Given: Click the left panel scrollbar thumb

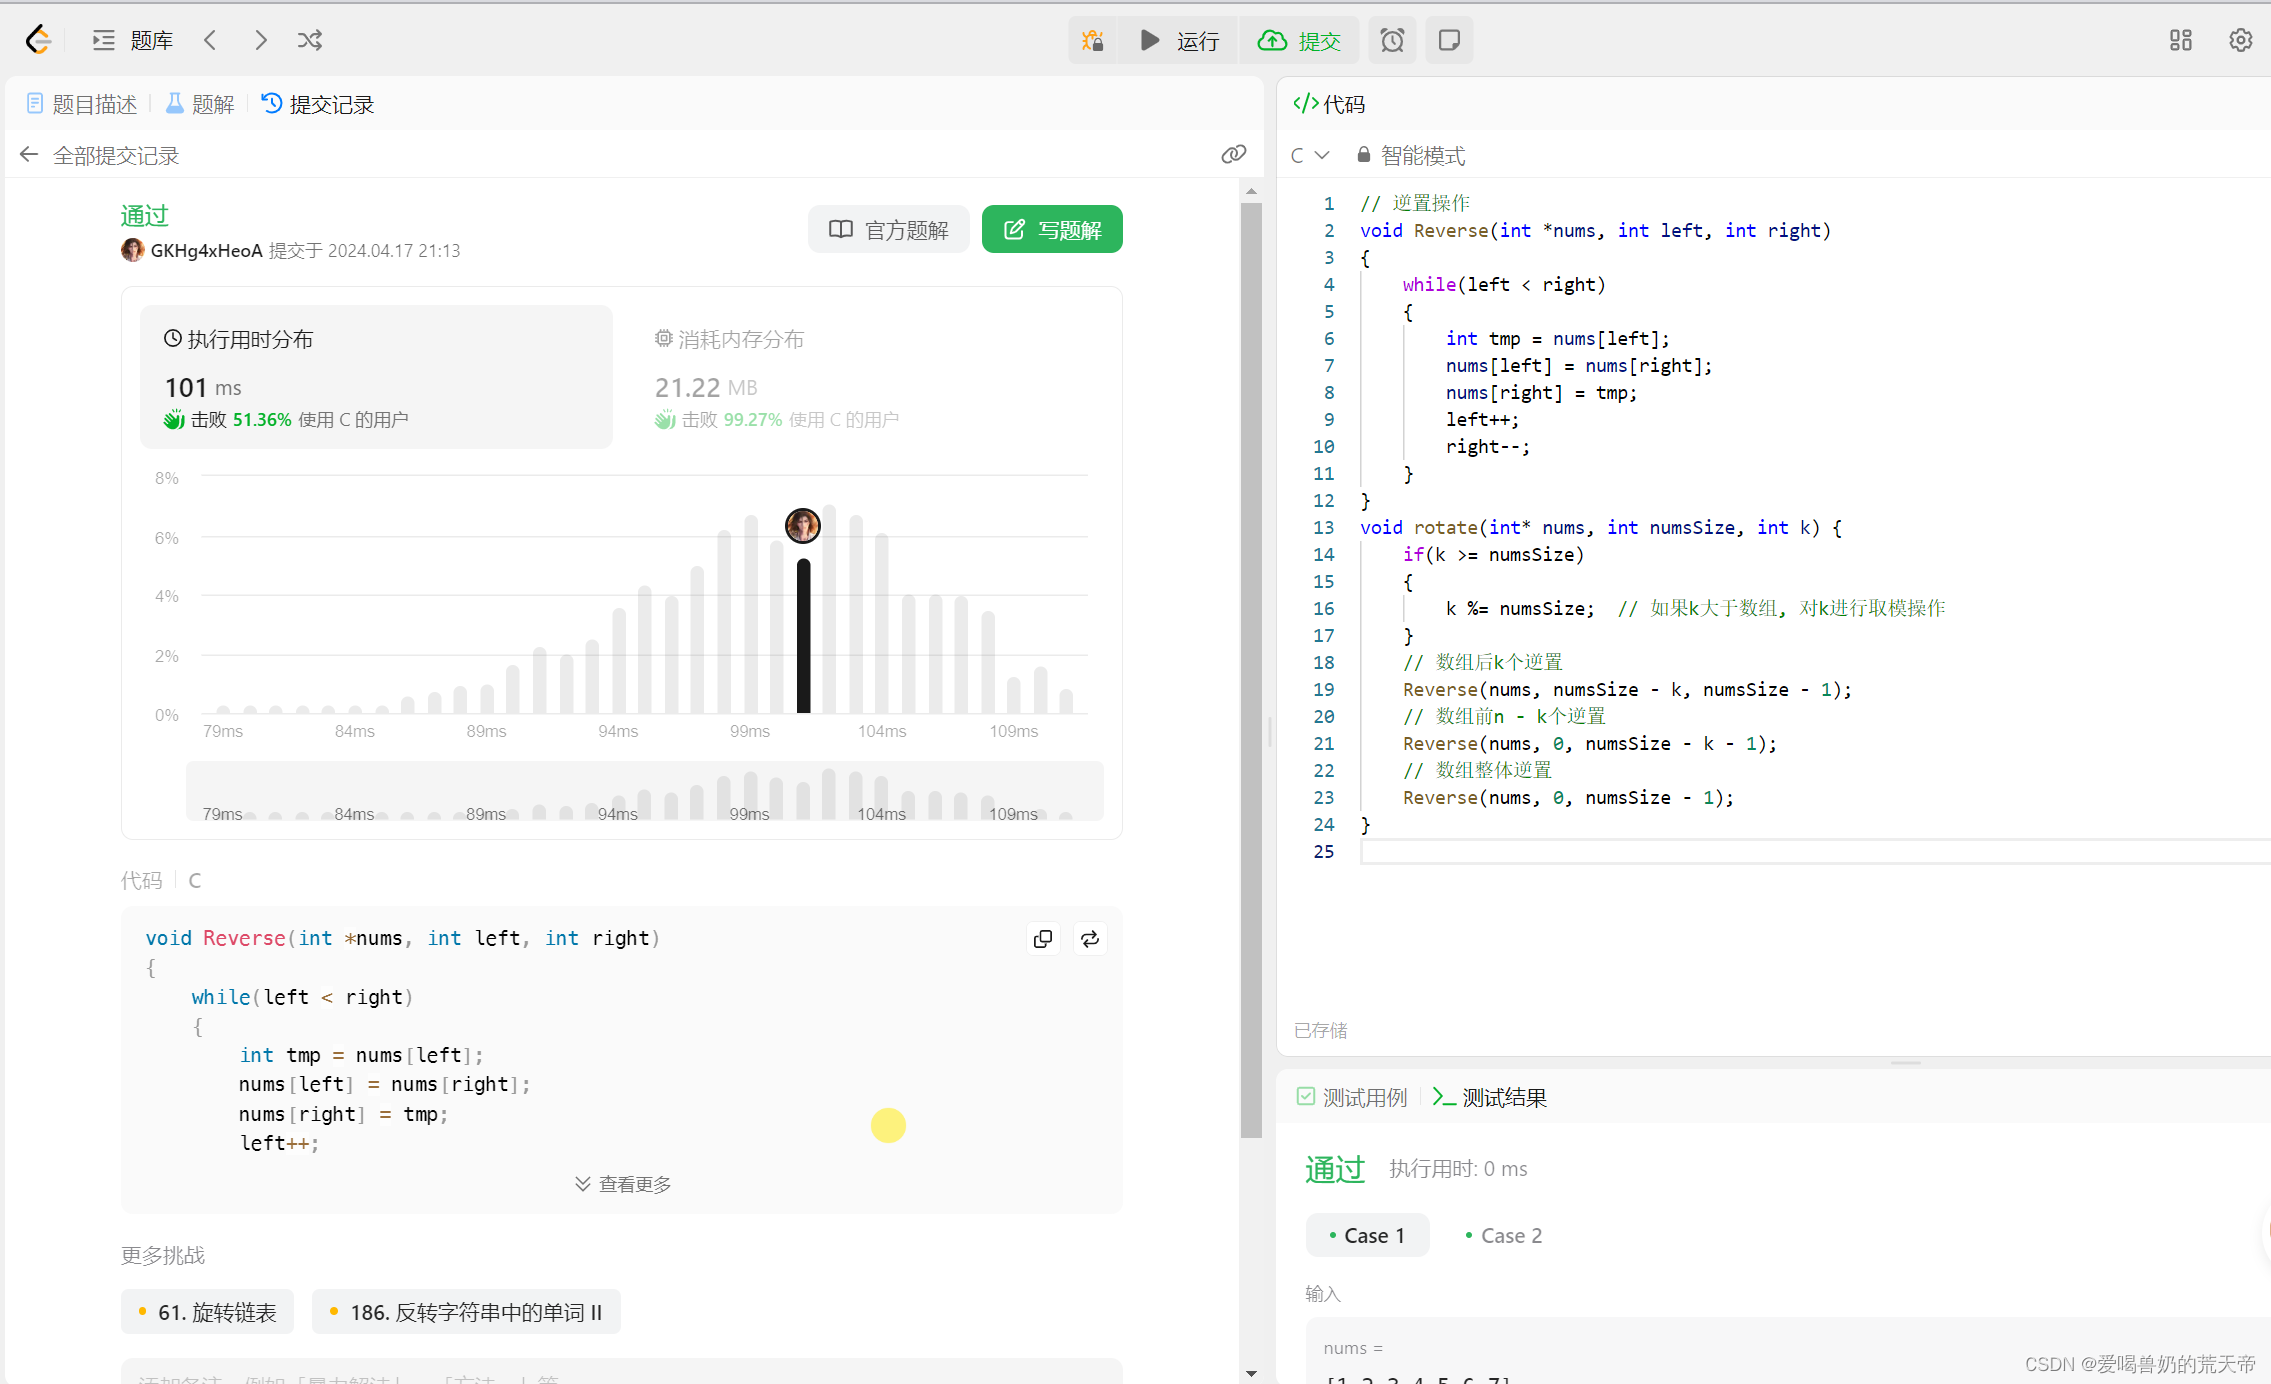Looking at the screenshot, I should coord(1251,670).
